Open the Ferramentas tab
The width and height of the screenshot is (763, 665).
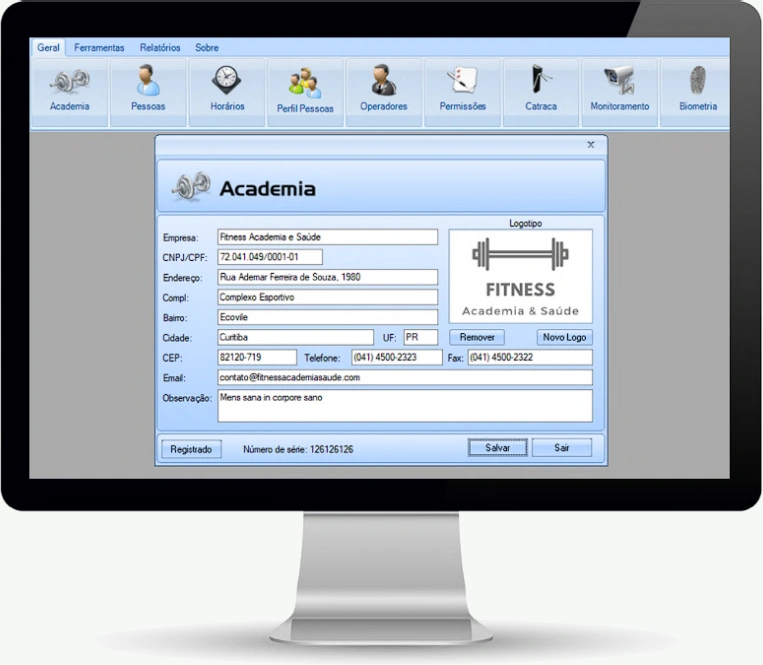click(99, 48)
